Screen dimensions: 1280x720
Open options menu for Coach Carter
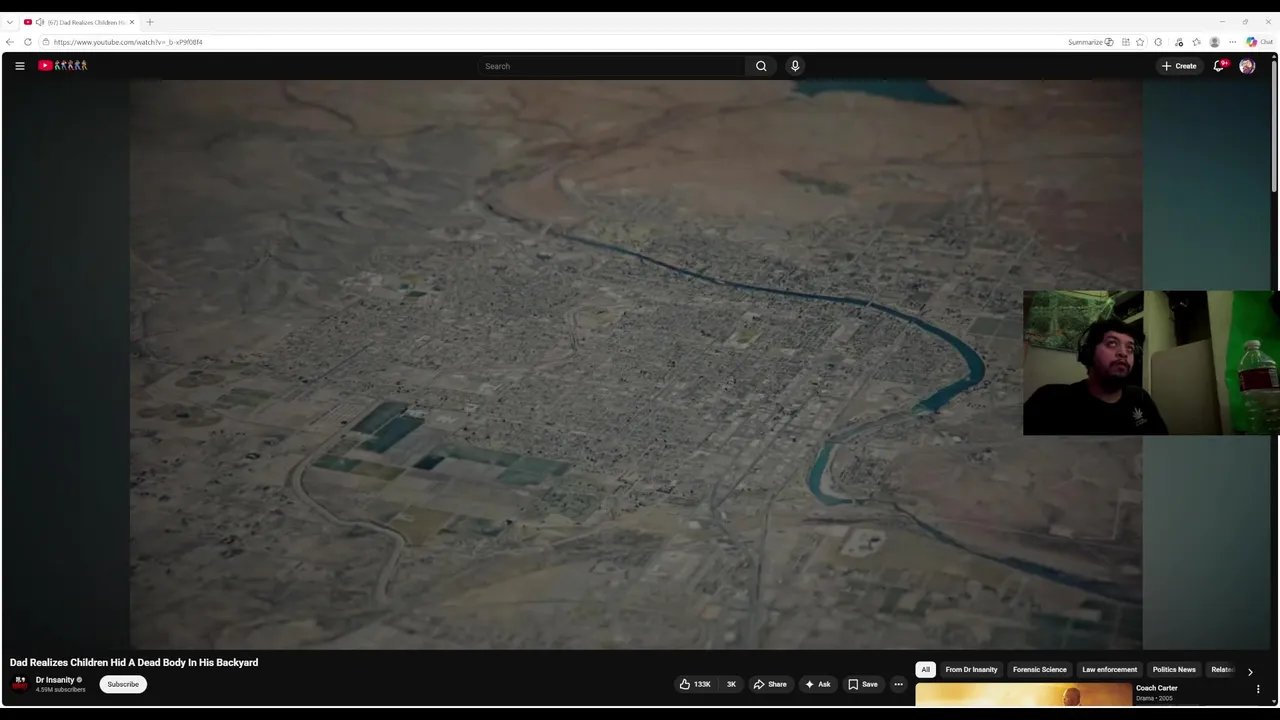point(1258,689)
